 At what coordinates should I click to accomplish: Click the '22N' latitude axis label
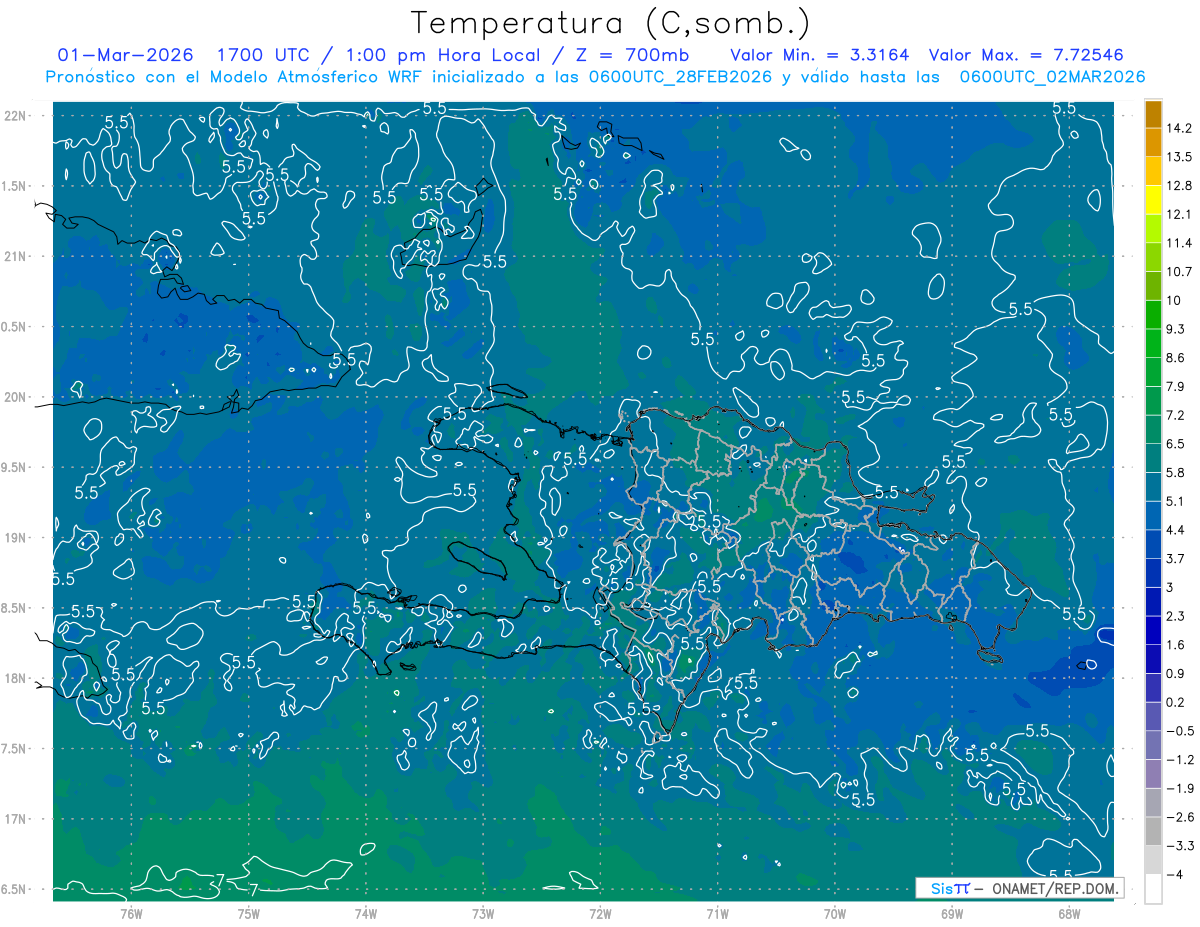click(x=14, y=116)
